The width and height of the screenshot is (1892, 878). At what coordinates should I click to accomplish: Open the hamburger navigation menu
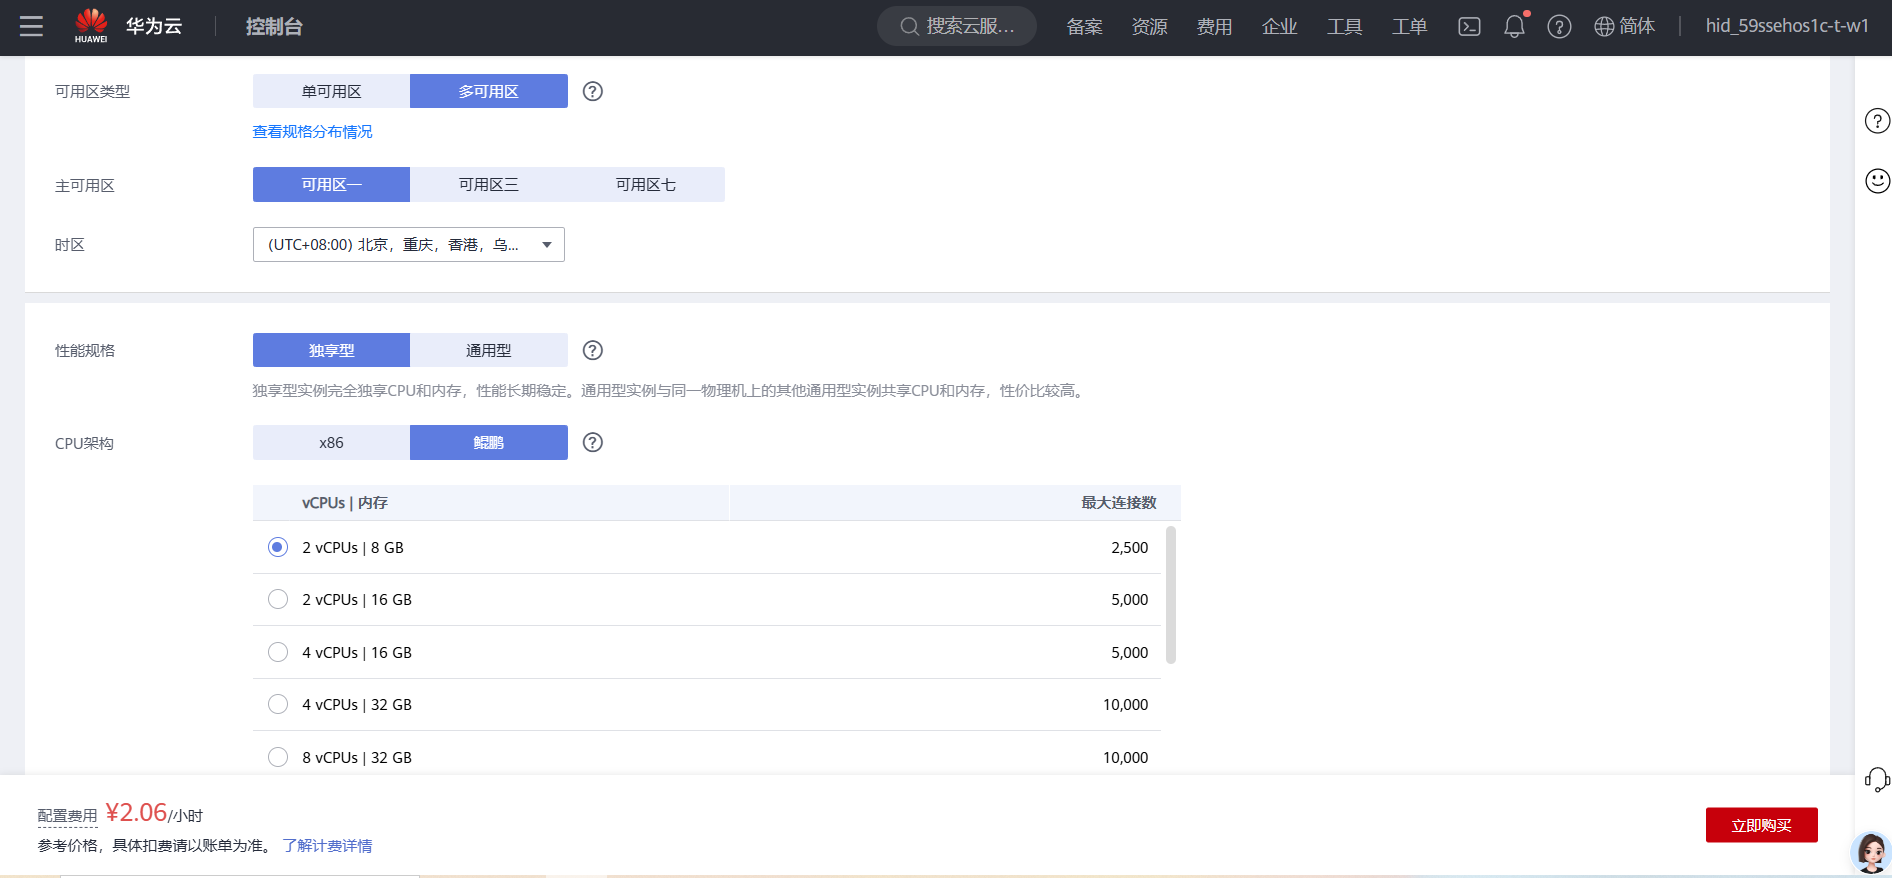point(31,26)
